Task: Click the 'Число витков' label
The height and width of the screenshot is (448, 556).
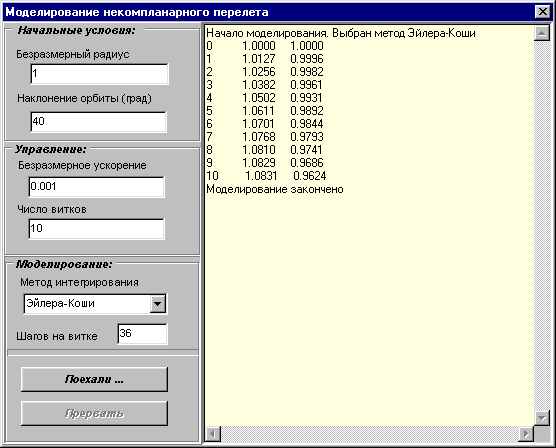Action: tap(52, 210)
